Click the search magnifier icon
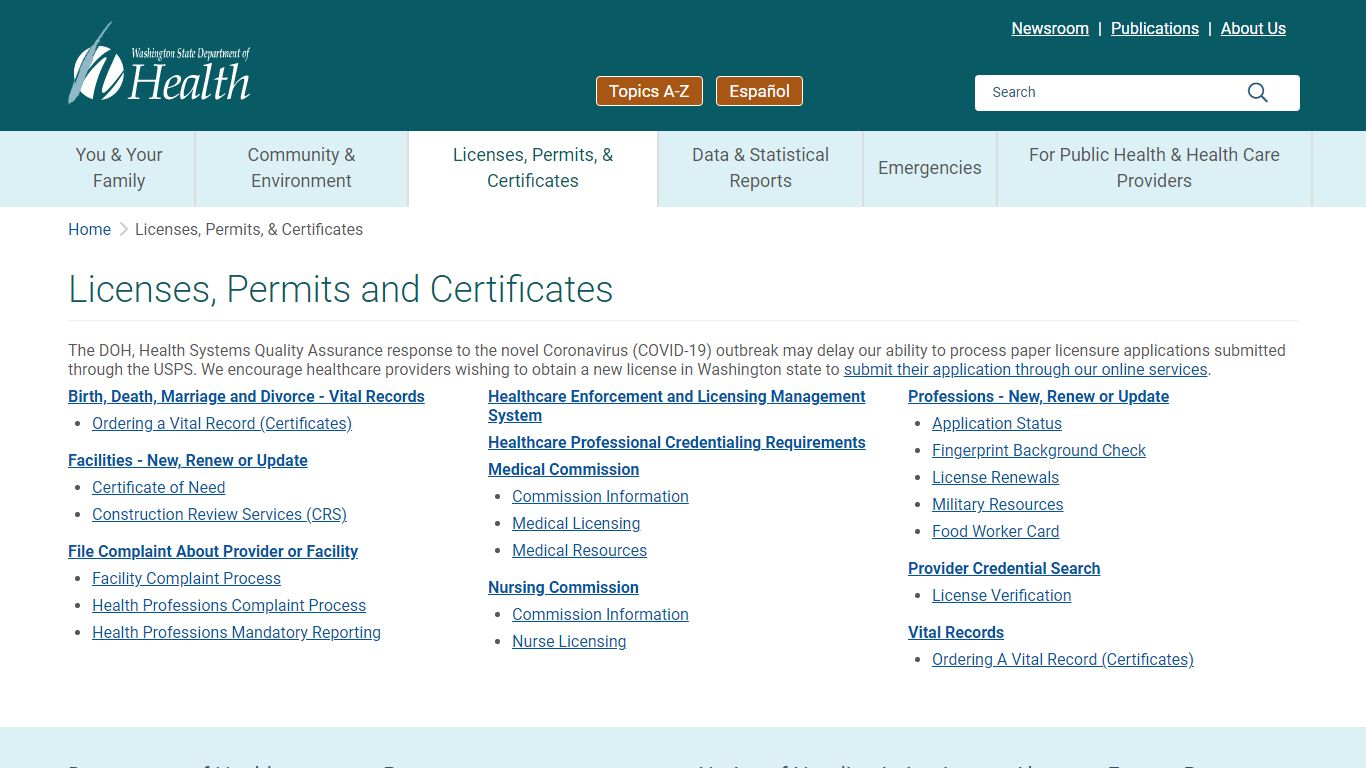Screen dimensions: 1366x768 tap(1258, 93)
